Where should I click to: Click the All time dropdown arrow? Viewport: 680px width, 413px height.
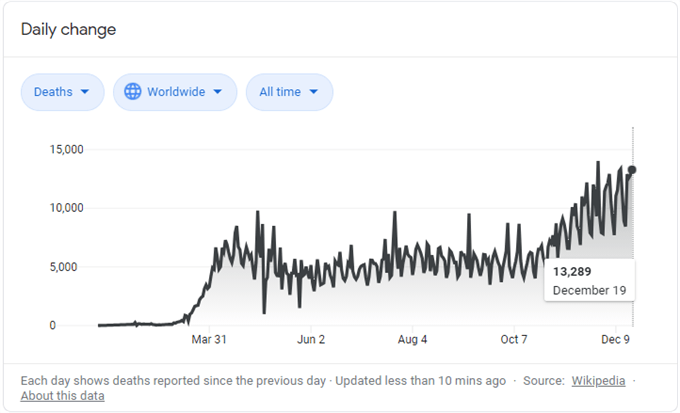tap(314, 92)
